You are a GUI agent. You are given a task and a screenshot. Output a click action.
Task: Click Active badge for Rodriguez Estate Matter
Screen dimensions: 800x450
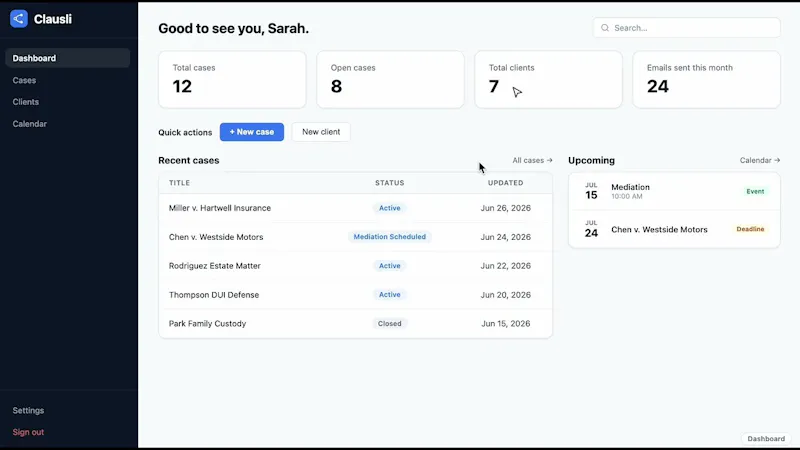click(x=390, y=266)
